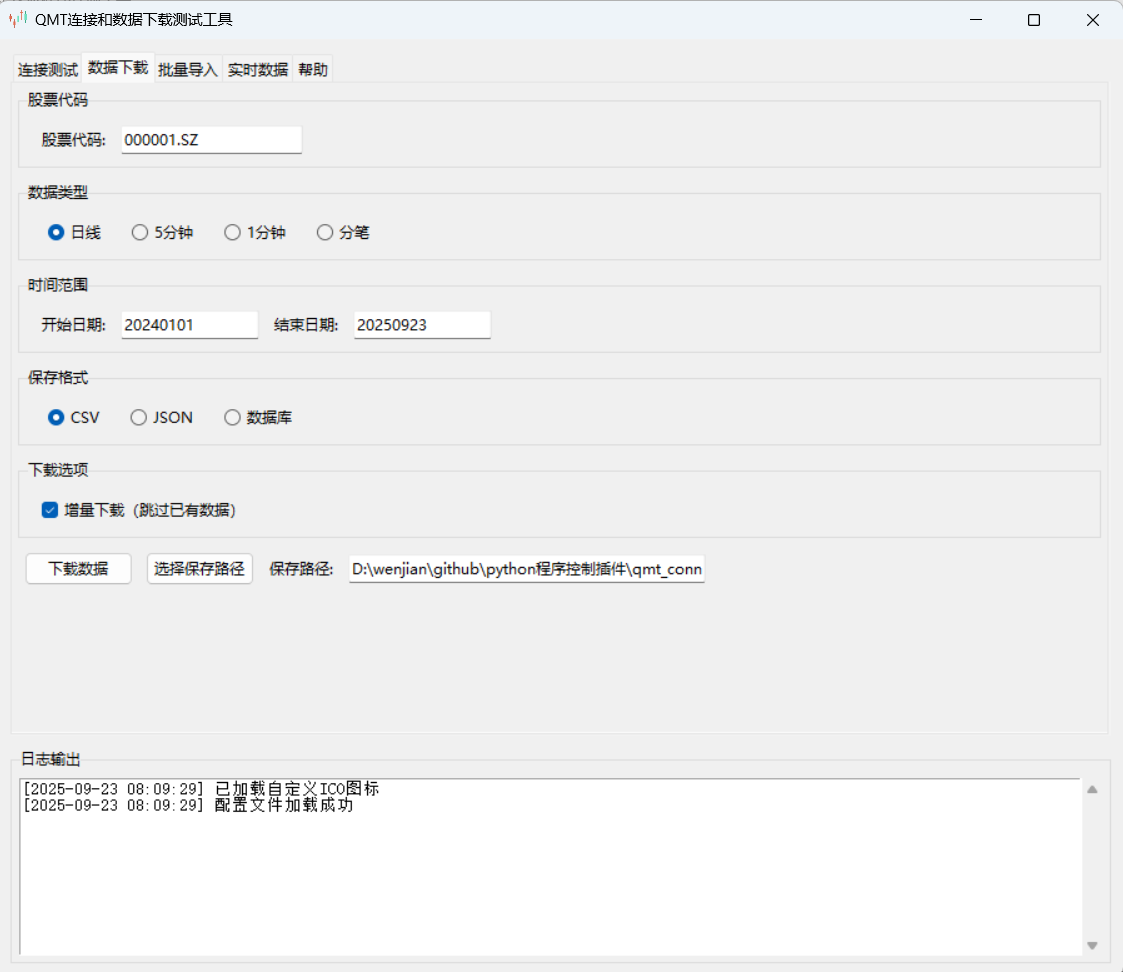Click the 股票代码 input field
Viewport: 1123px width, 972px height.
(211, 140)
